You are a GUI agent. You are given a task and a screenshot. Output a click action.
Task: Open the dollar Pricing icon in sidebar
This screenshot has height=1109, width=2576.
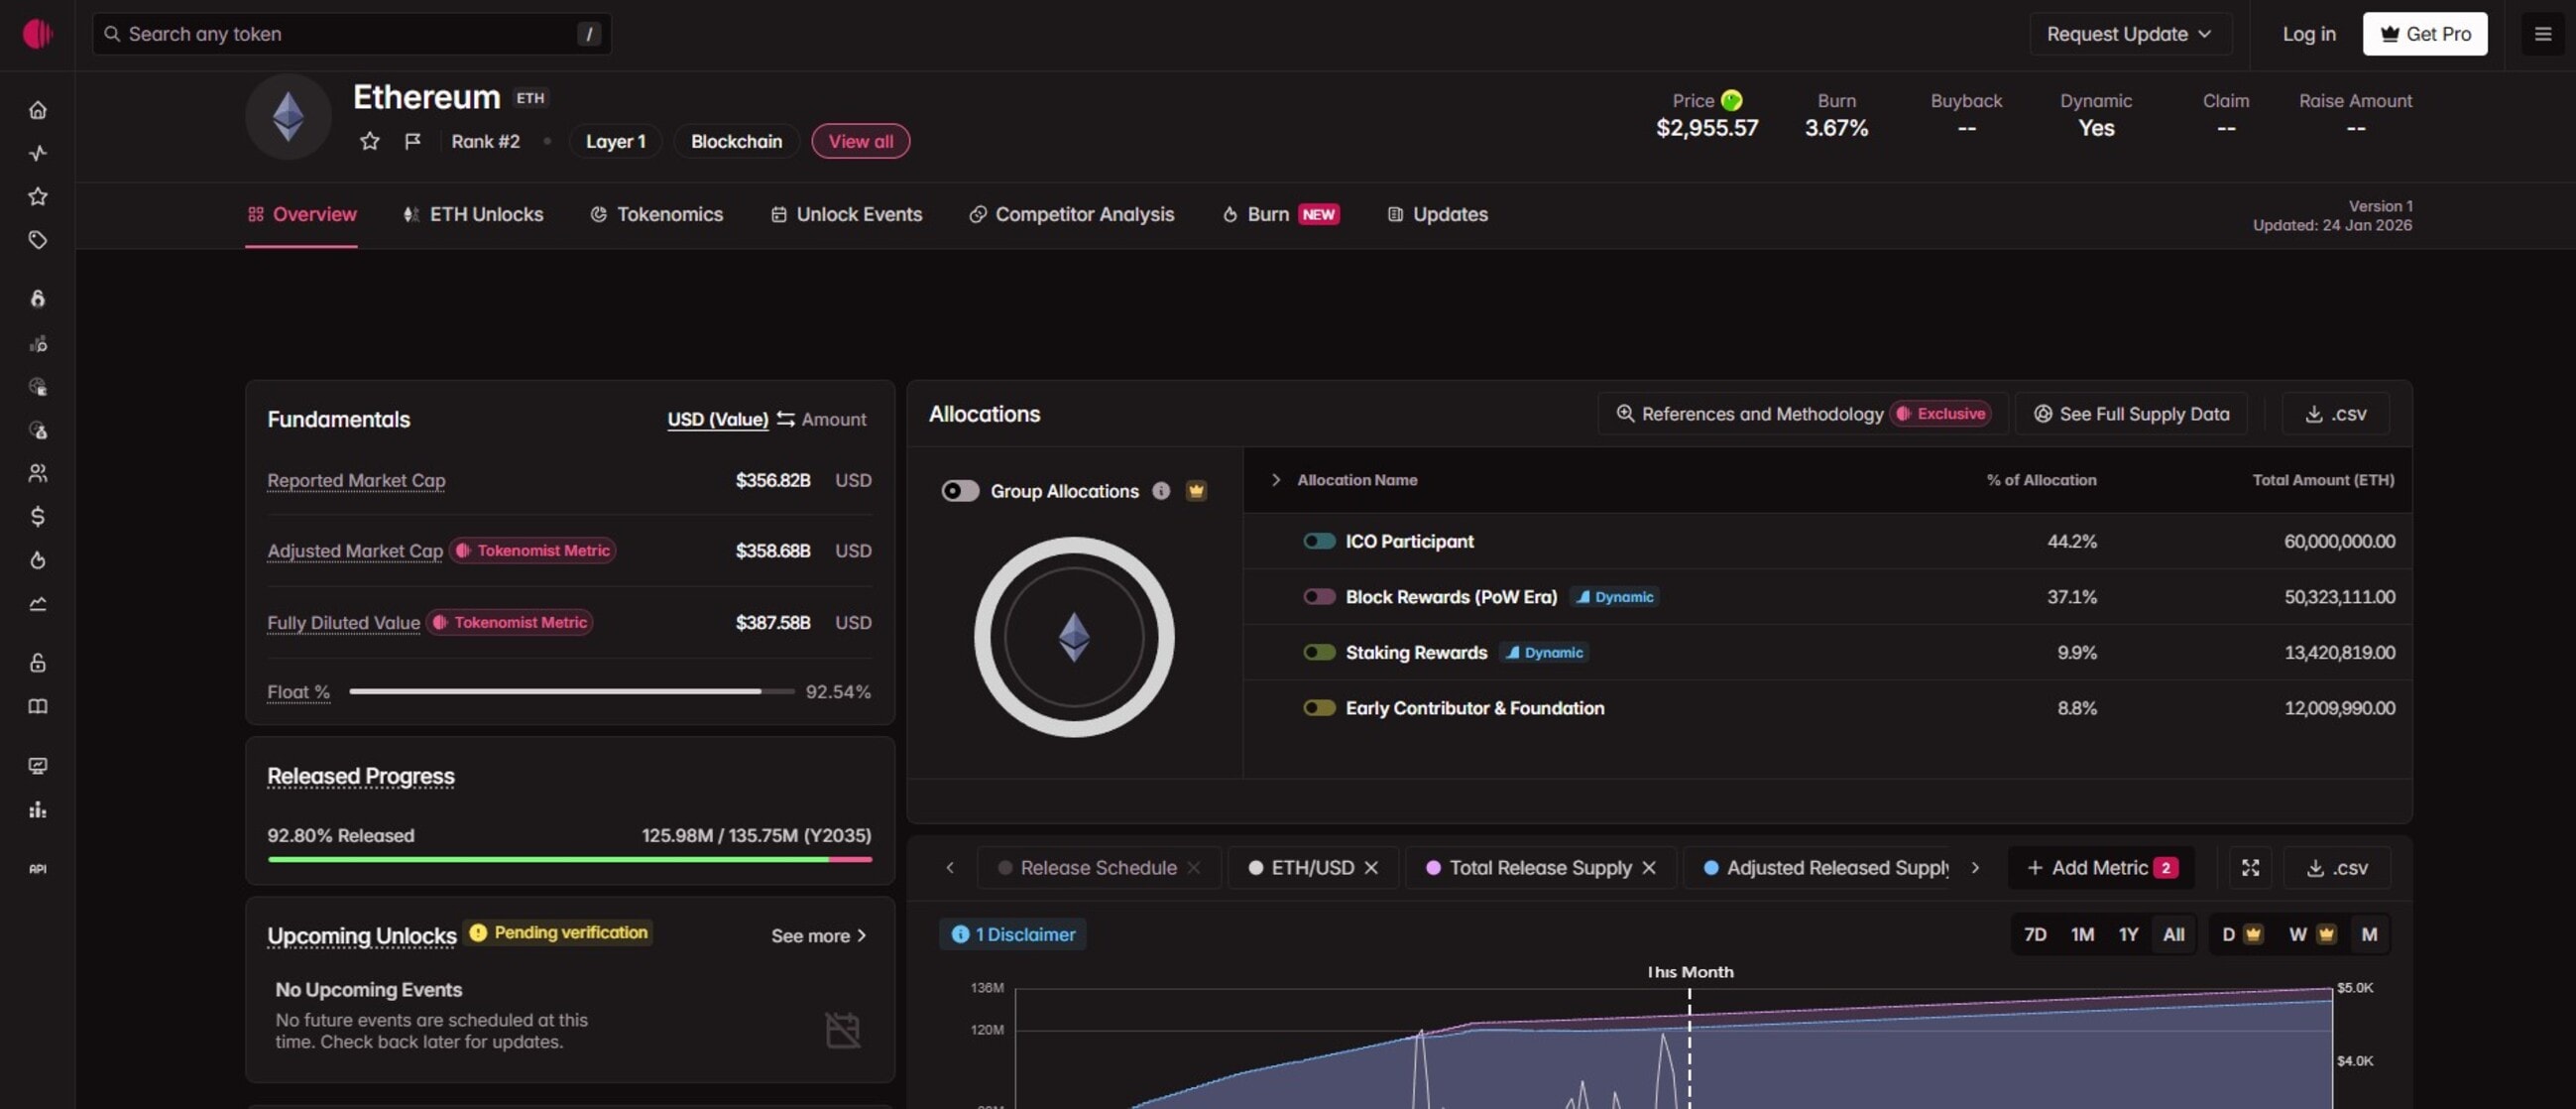point(38,517)
